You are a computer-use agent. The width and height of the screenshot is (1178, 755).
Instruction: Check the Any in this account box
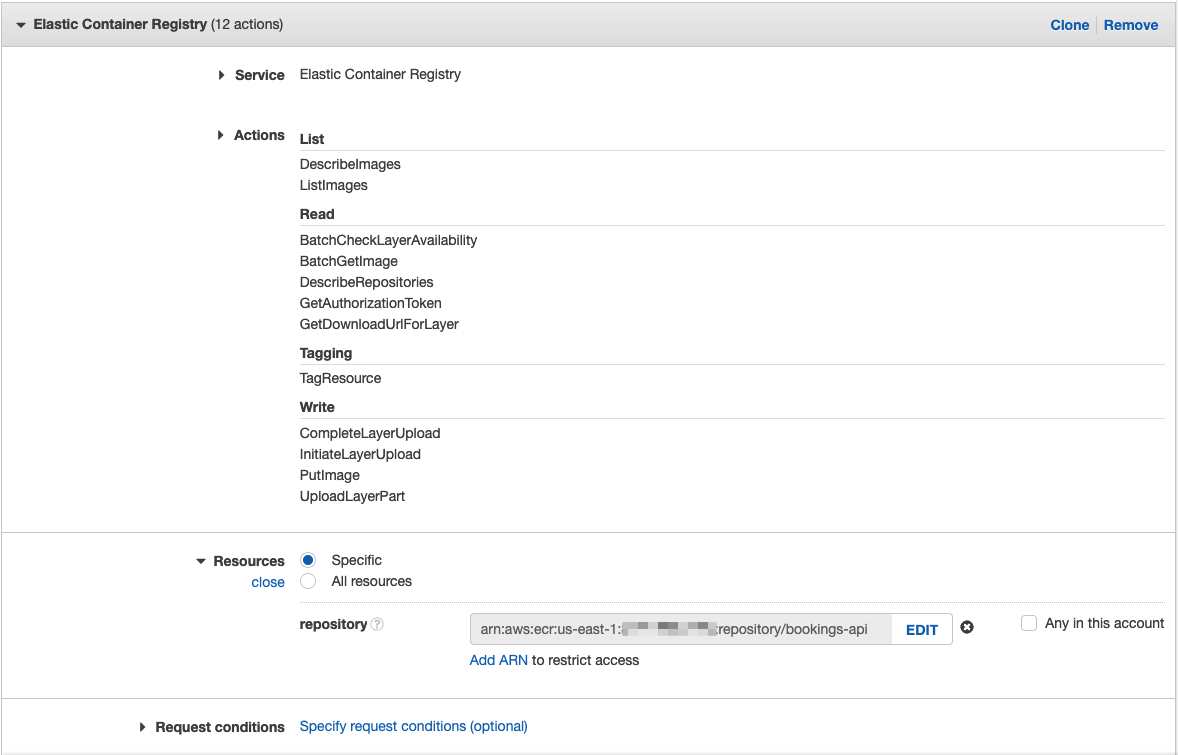1029,623
